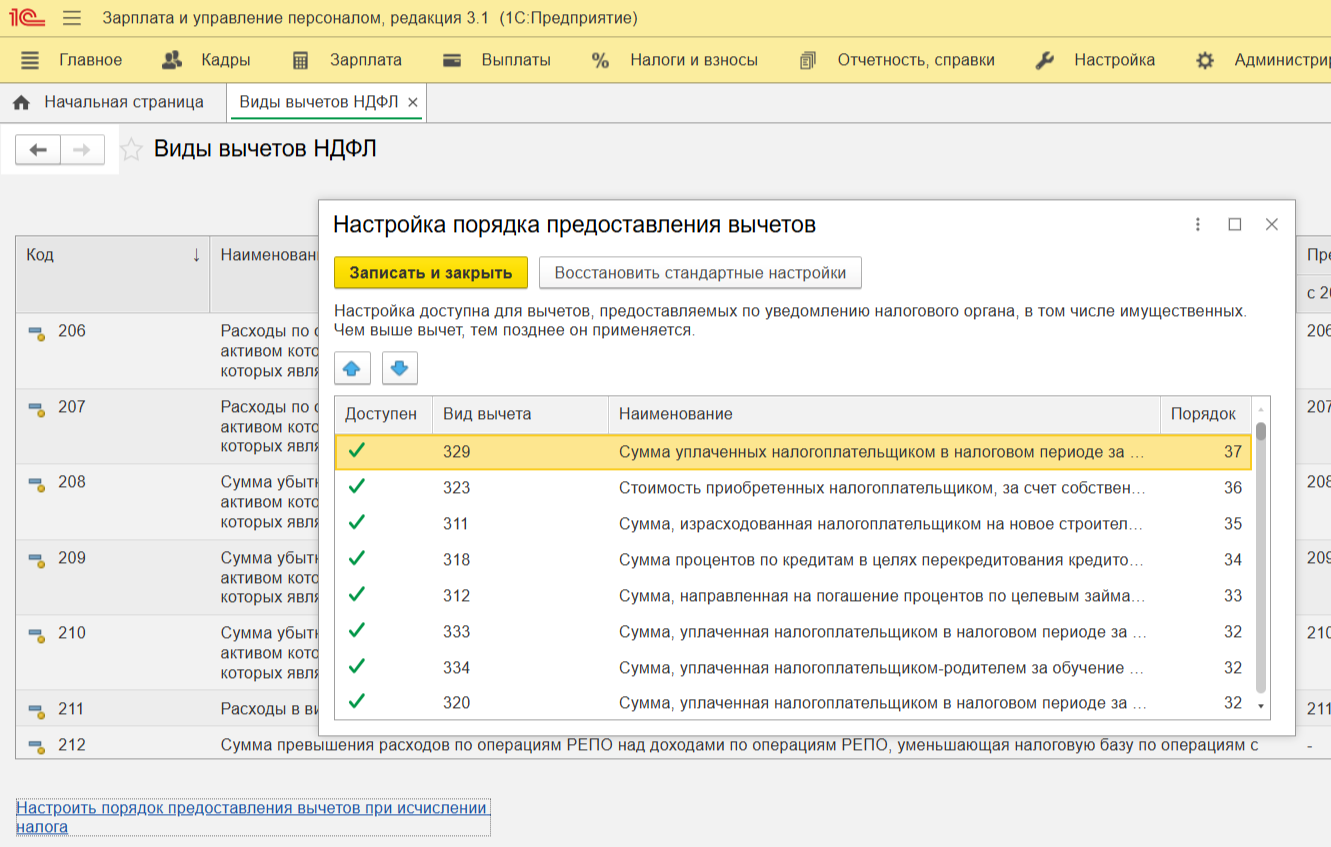Click Восстановить стандартные настройки button
Image resolution: width=1331 pixels, height=847 pixels.
point(700,273)
